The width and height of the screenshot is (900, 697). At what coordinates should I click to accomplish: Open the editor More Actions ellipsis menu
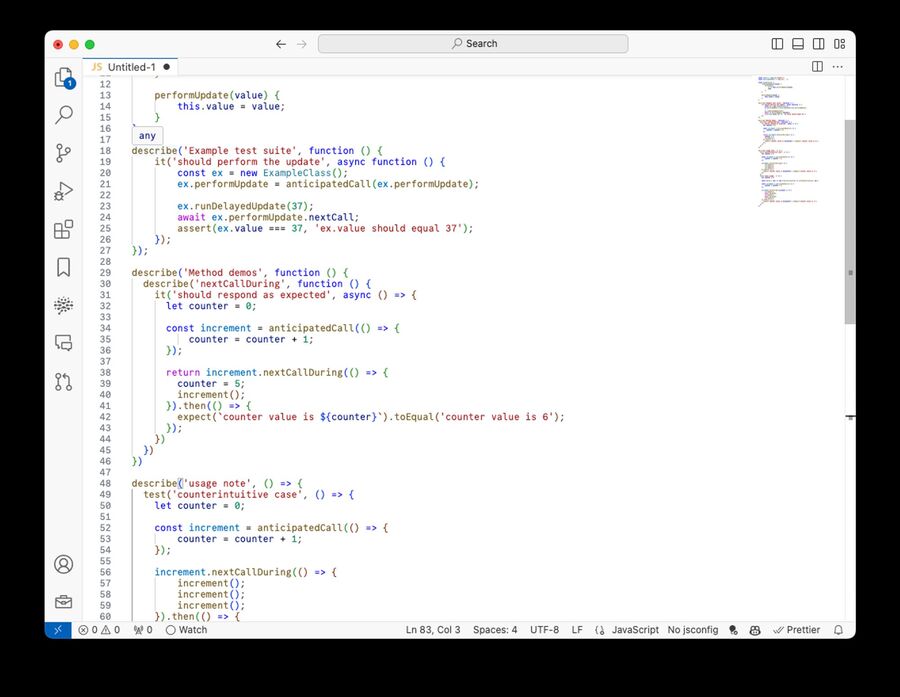click(x=838, y=67)
